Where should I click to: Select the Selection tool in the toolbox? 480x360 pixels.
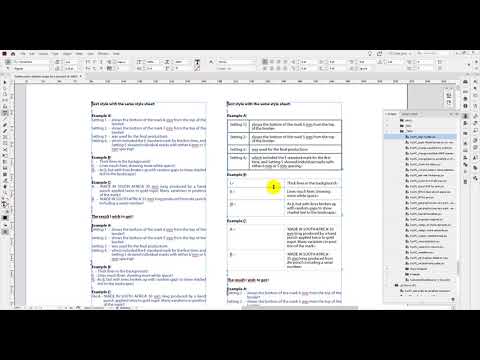[x=5, y=82]
